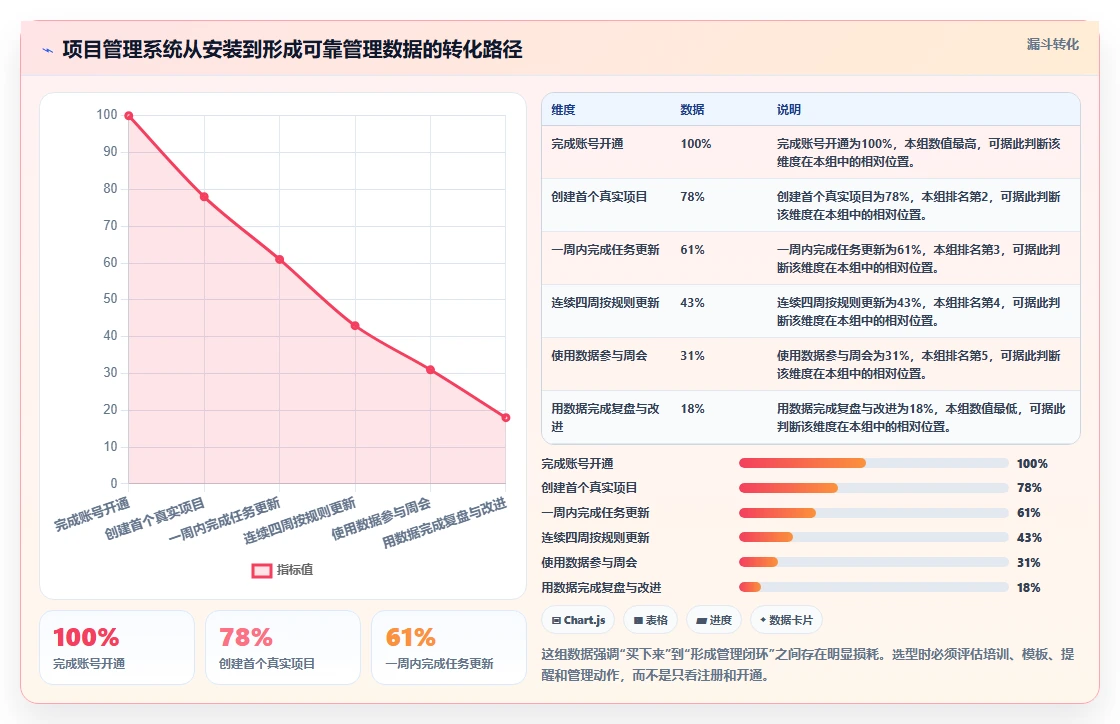The image size is (1120, 724).
Task: Click the 表格 chip
Action: tap(651, 620)
